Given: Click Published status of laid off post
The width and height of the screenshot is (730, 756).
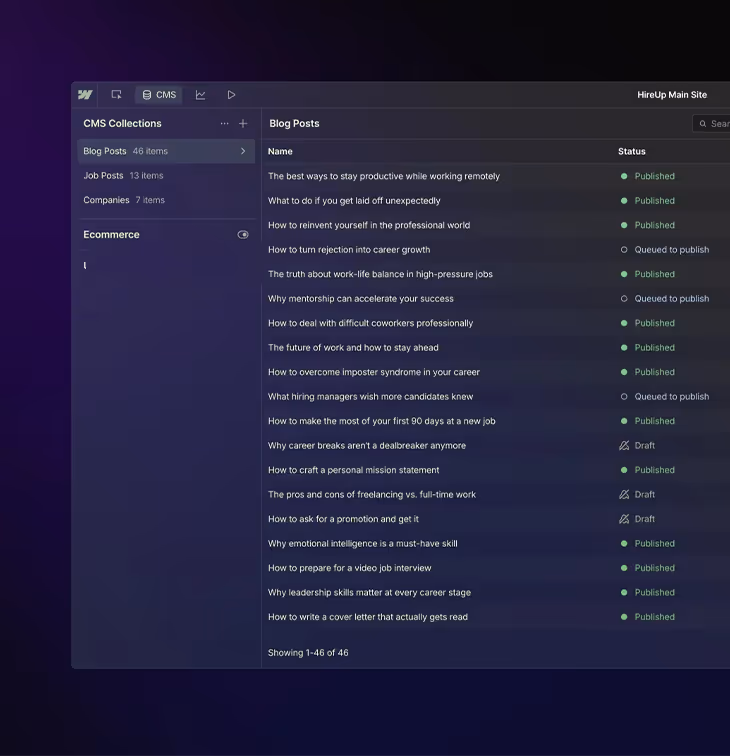Looking at the screenshot, I should [648, 201].
